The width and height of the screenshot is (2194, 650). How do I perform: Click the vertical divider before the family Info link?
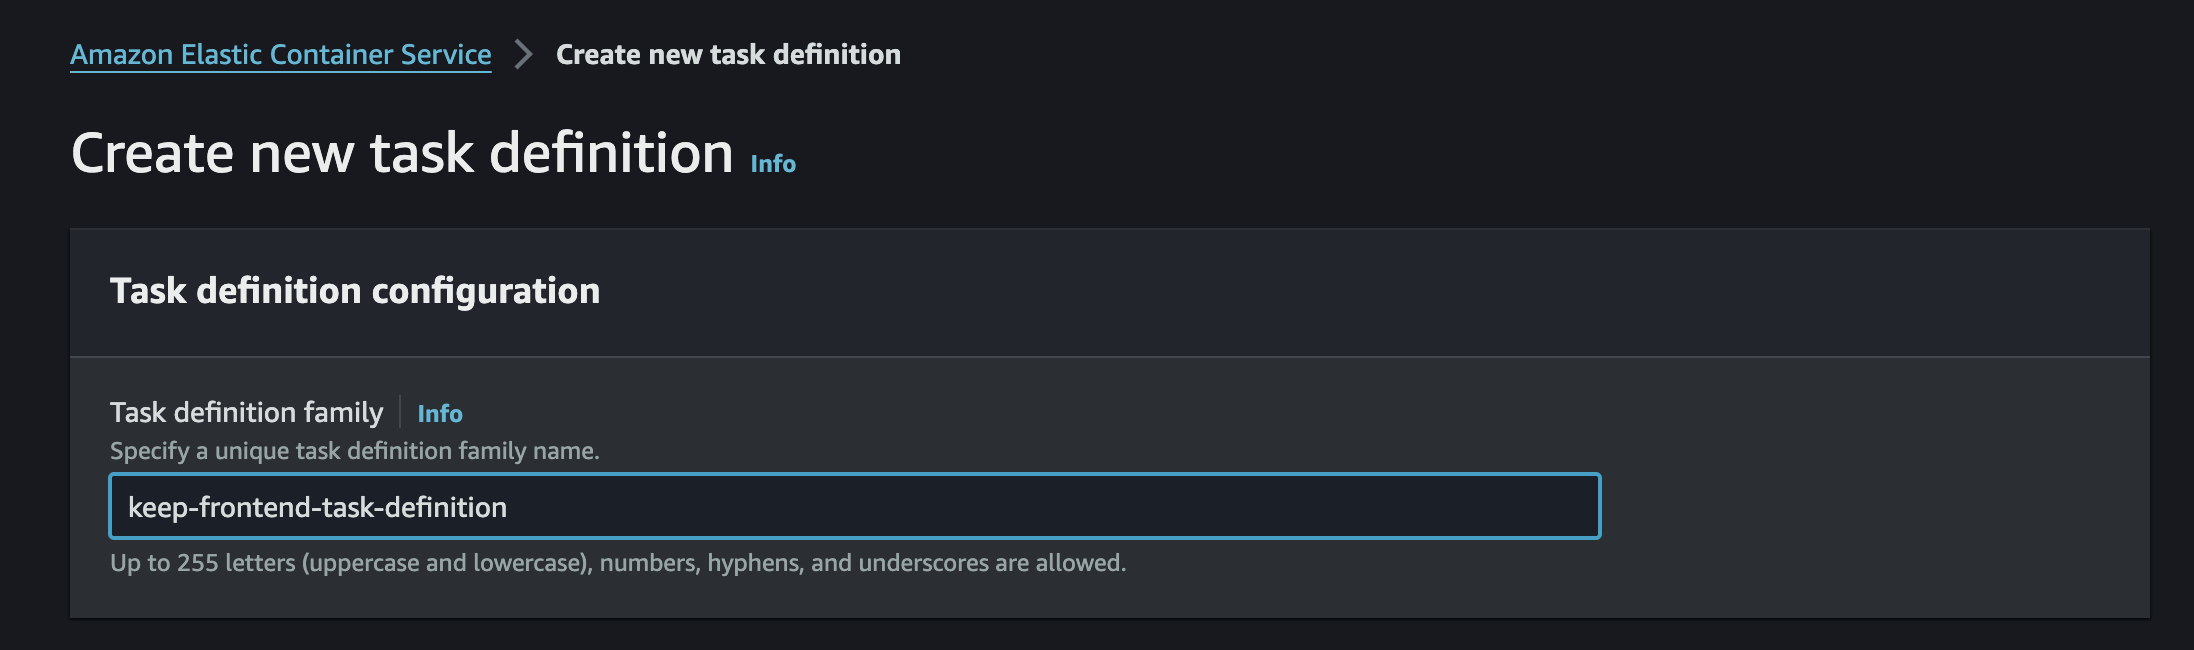click(x=400, y=413)
